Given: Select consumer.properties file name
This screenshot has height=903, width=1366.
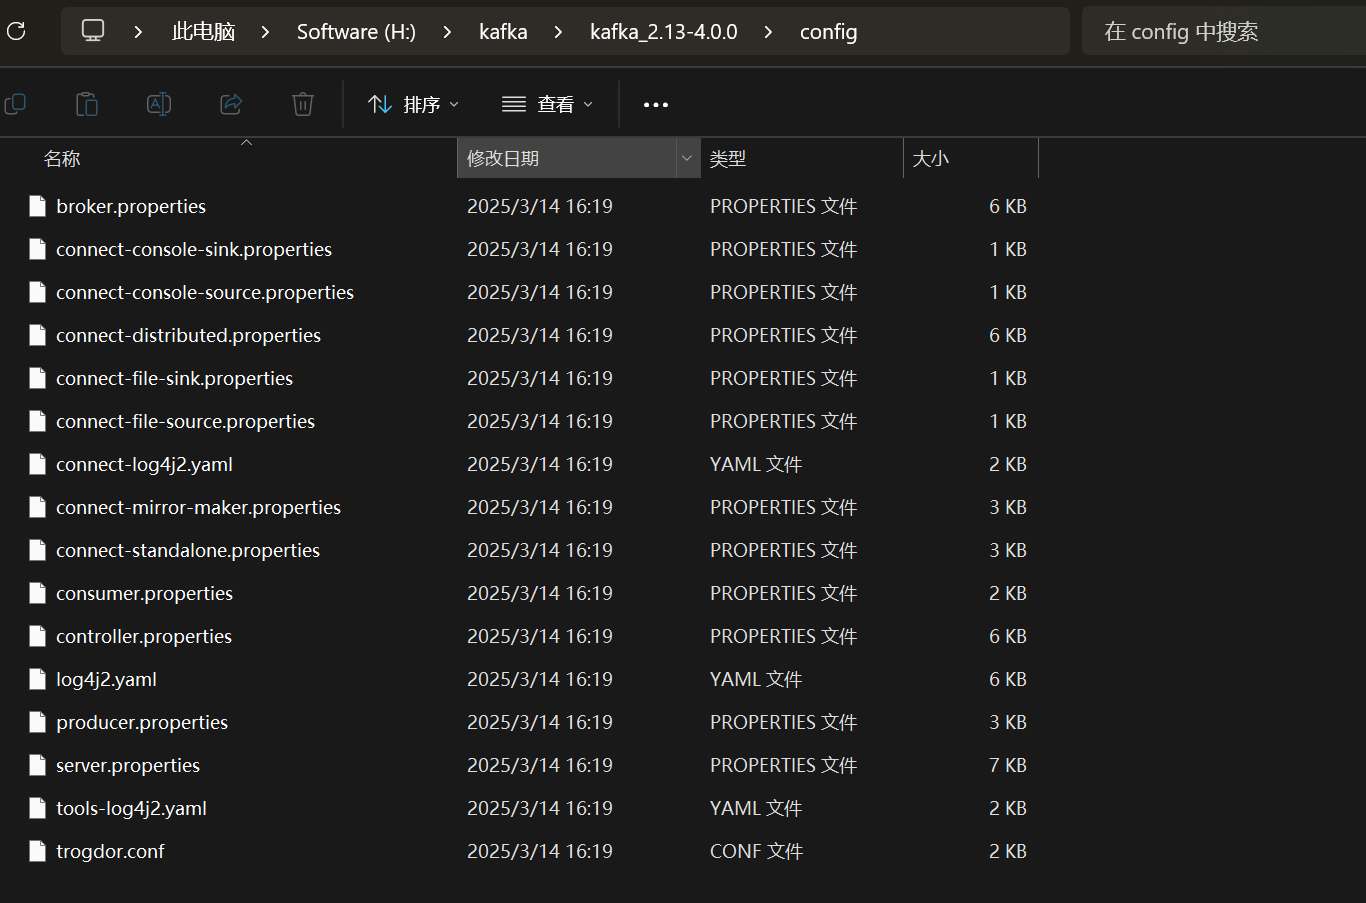Looking at the screenshot, I should 144,593.
